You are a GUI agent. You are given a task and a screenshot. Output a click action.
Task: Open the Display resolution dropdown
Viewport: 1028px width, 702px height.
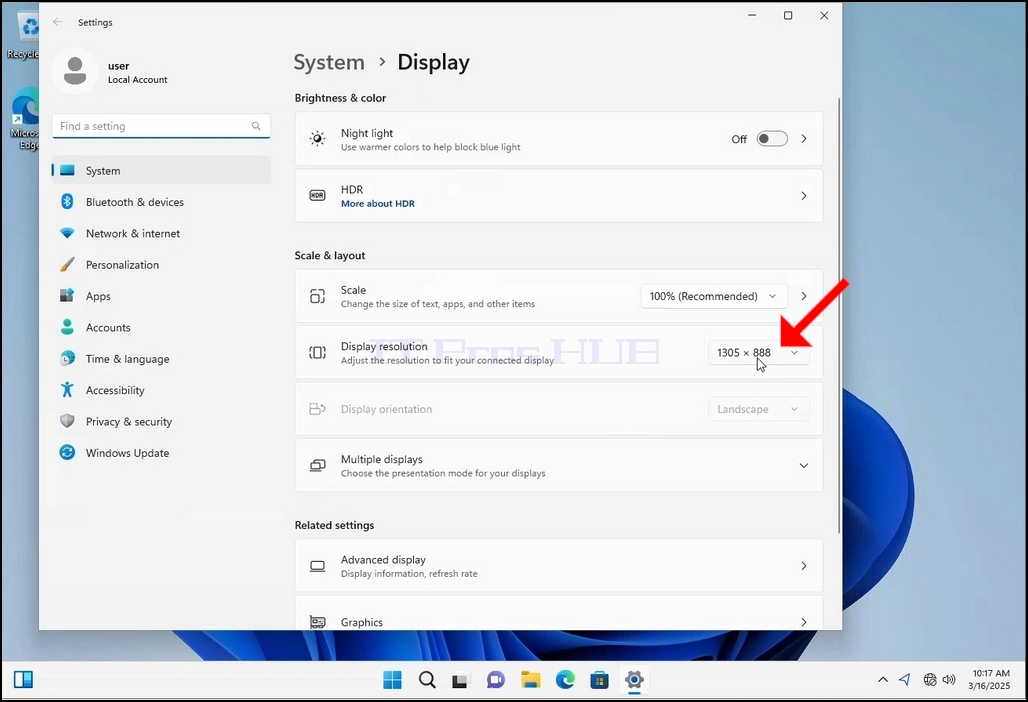coord(759,353)
